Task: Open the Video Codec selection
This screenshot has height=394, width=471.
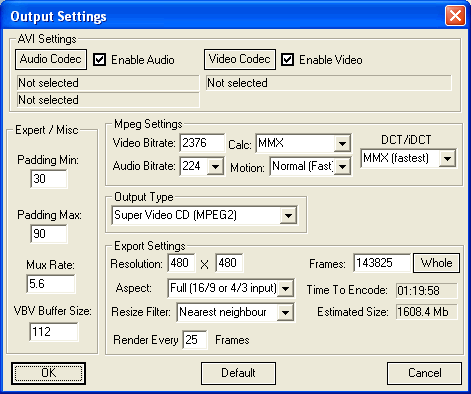Action: point(240,59)
